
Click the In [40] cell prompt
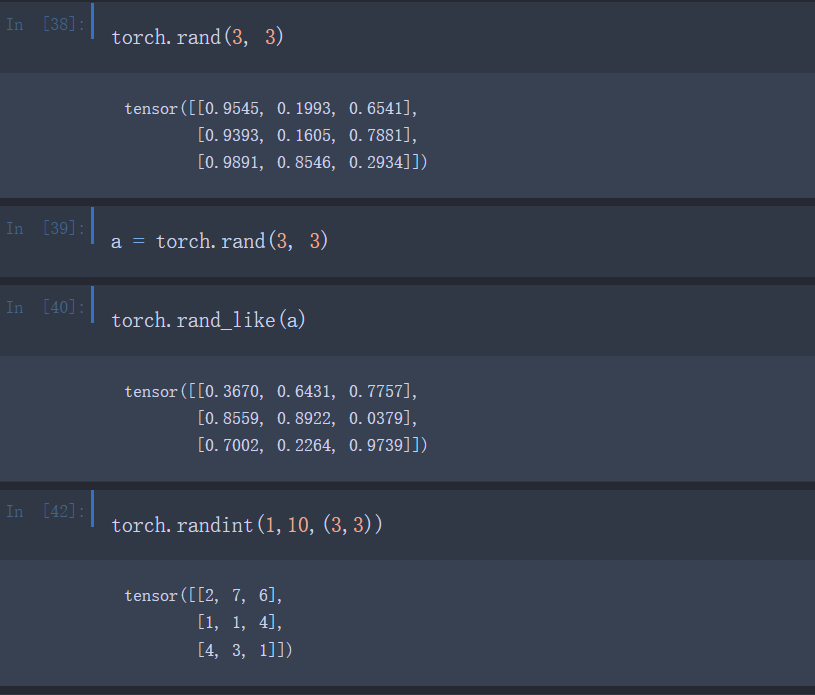[45, 307]
